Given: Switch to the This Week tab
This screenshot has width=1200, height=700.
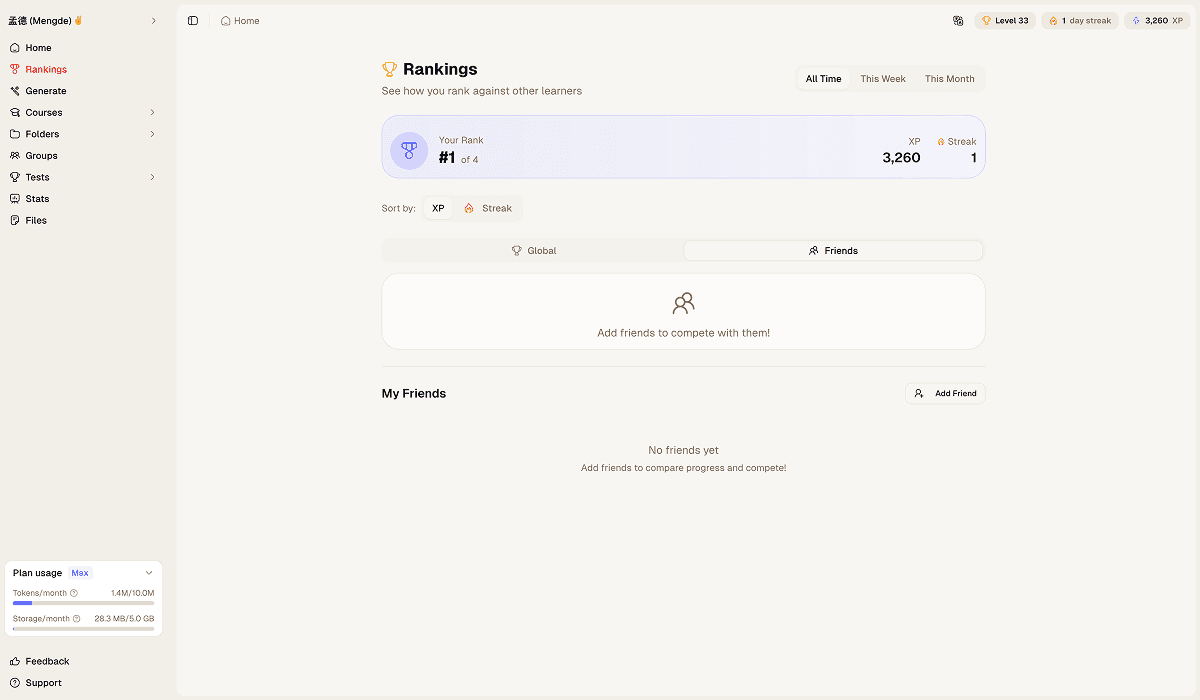Looking at the screenshot, I should 883,78.
